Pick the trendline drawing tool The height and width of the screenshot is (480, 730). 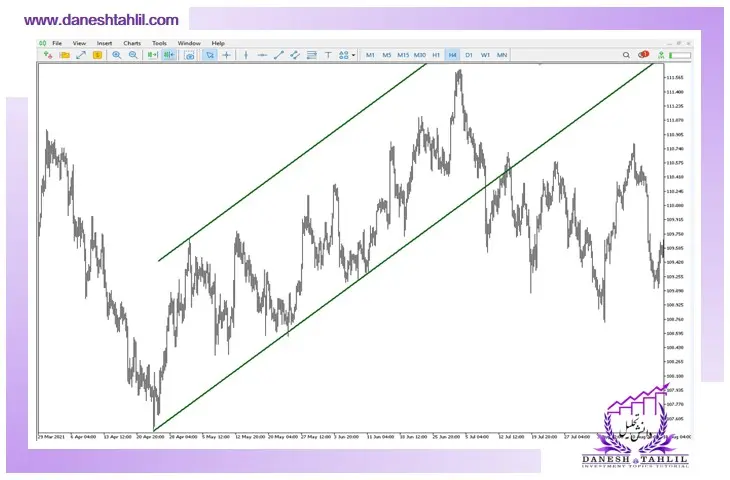click(x=279, y=55)
